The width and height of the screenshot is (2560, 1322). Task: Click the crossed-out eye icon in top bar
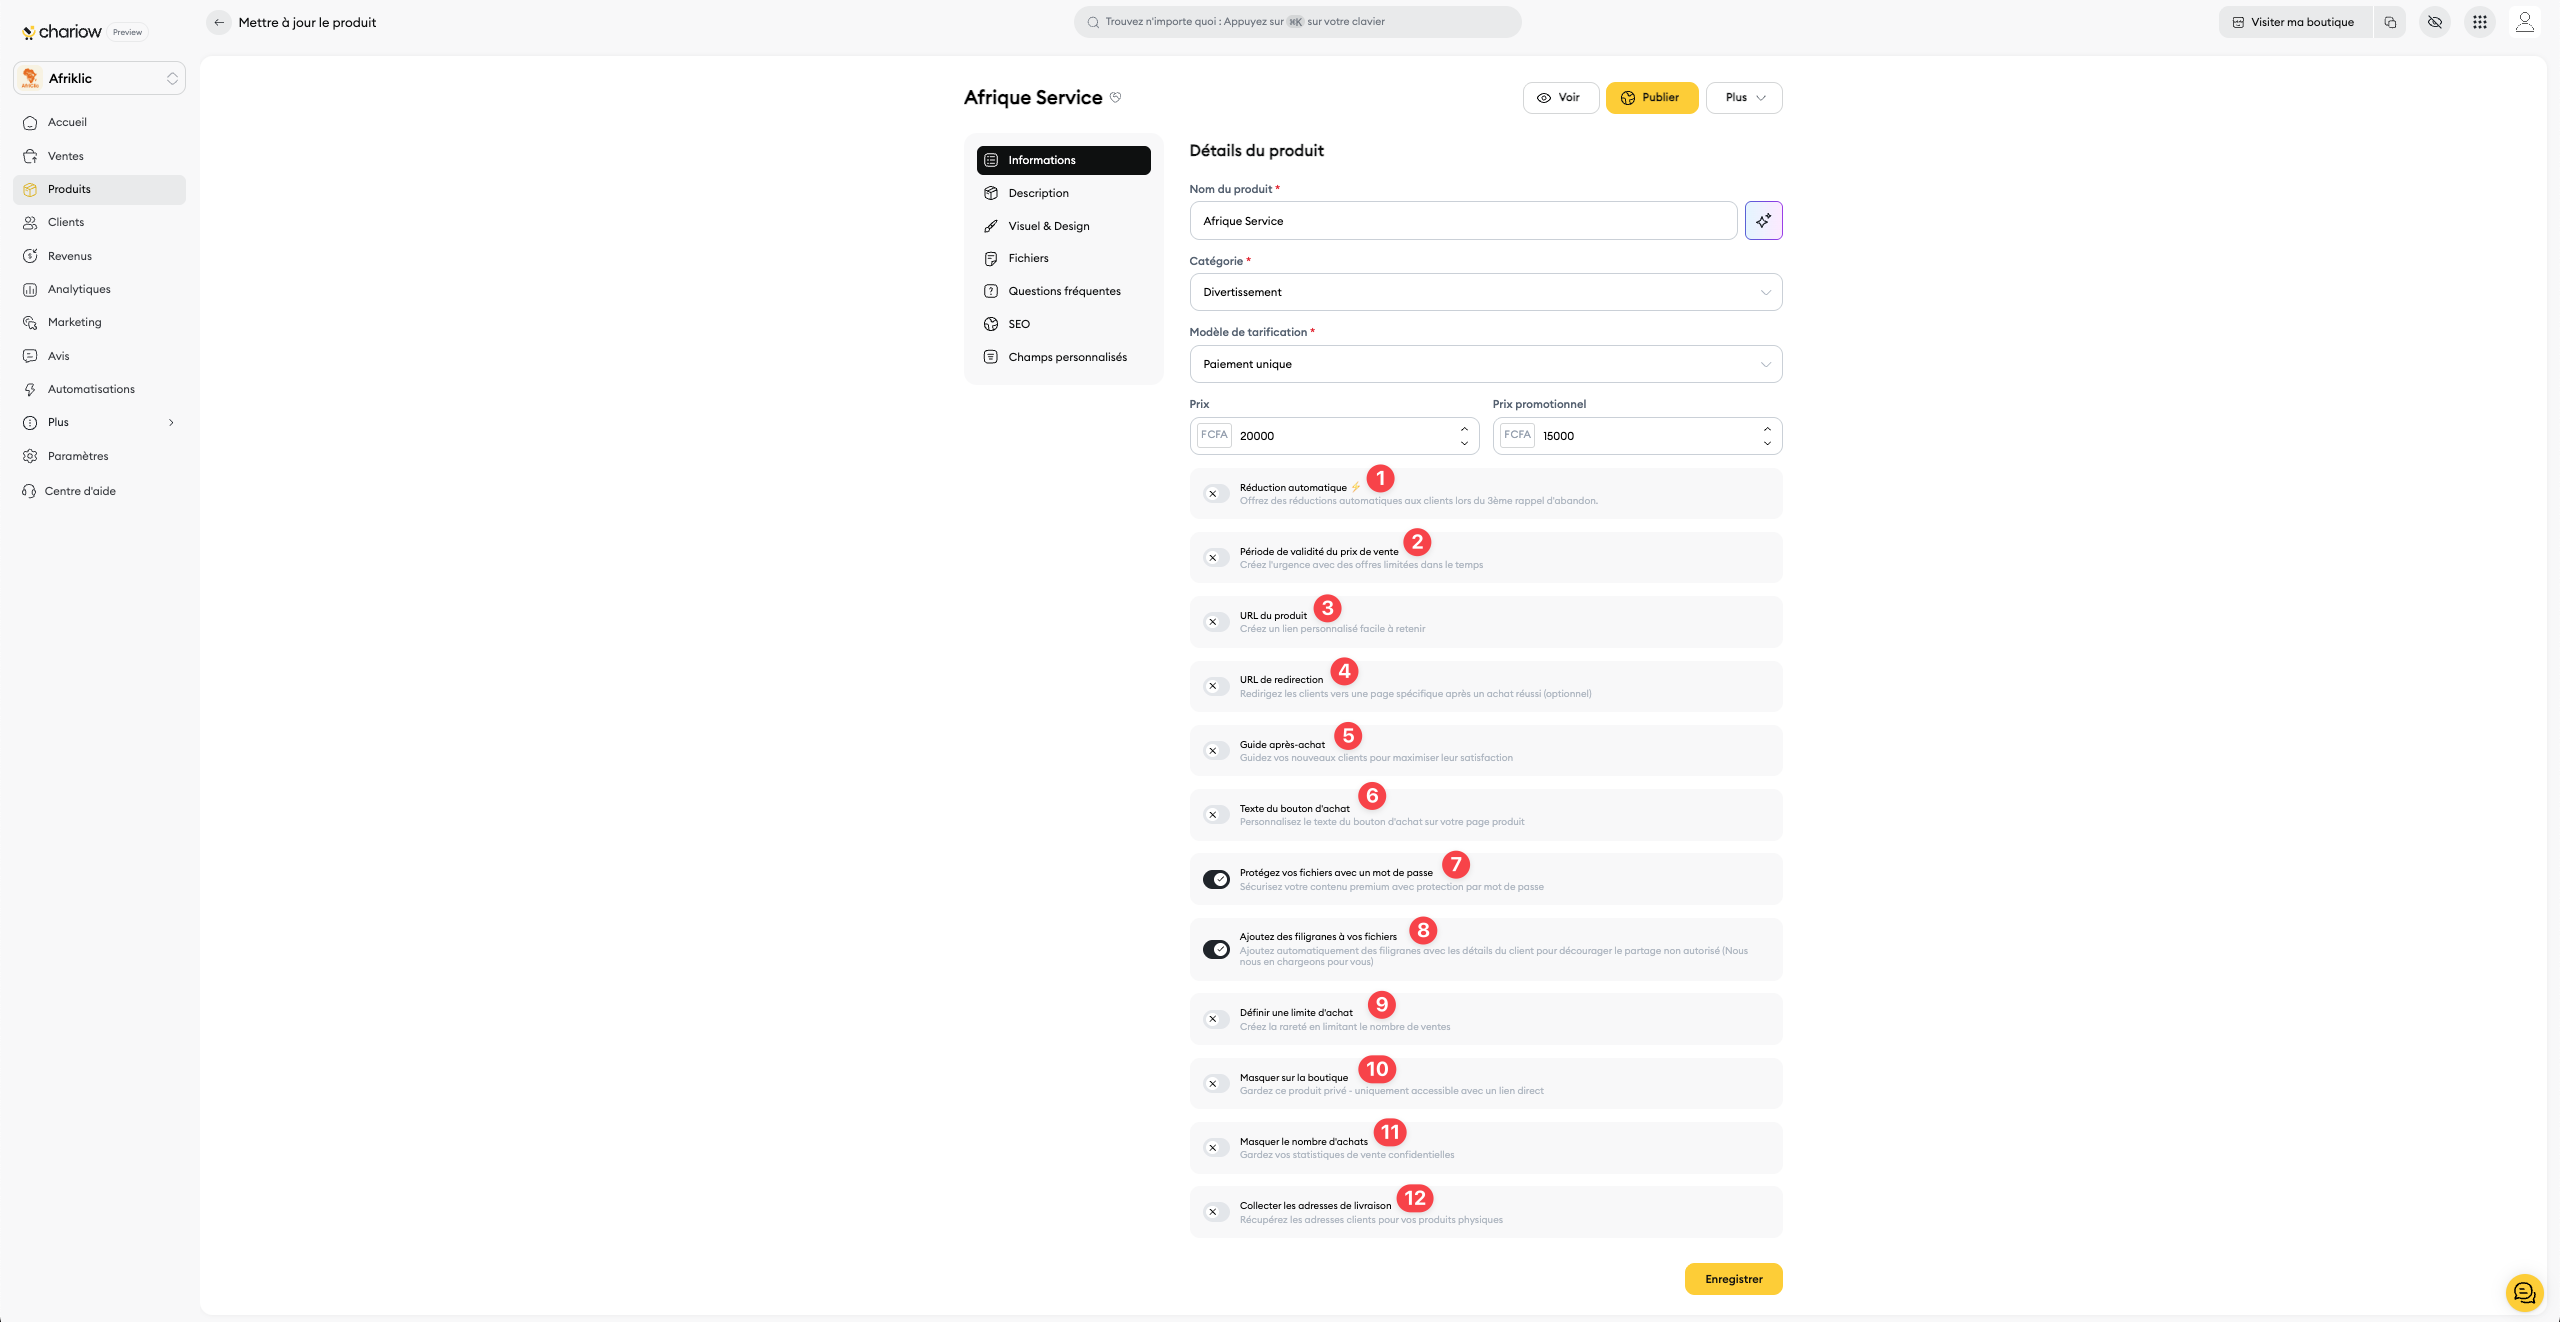[x=2434, y=22]
